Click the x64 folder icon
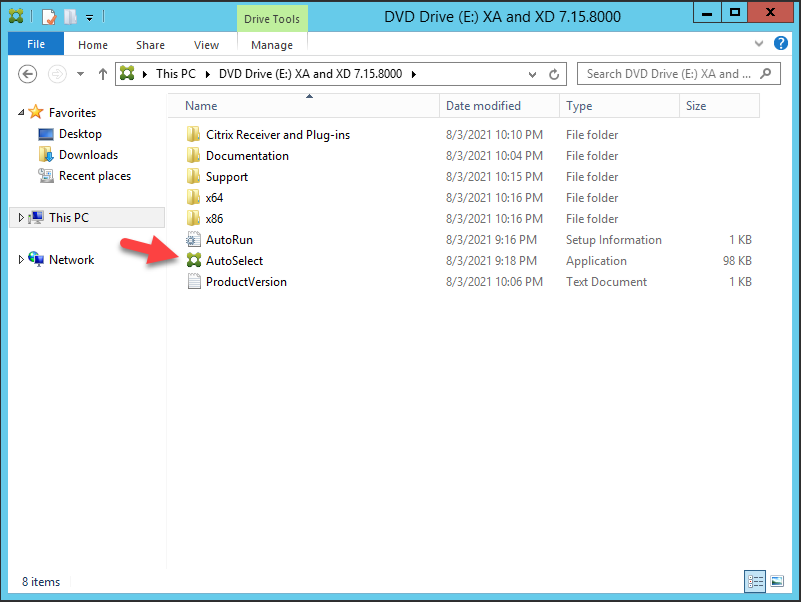 click(x=193, y=197)
